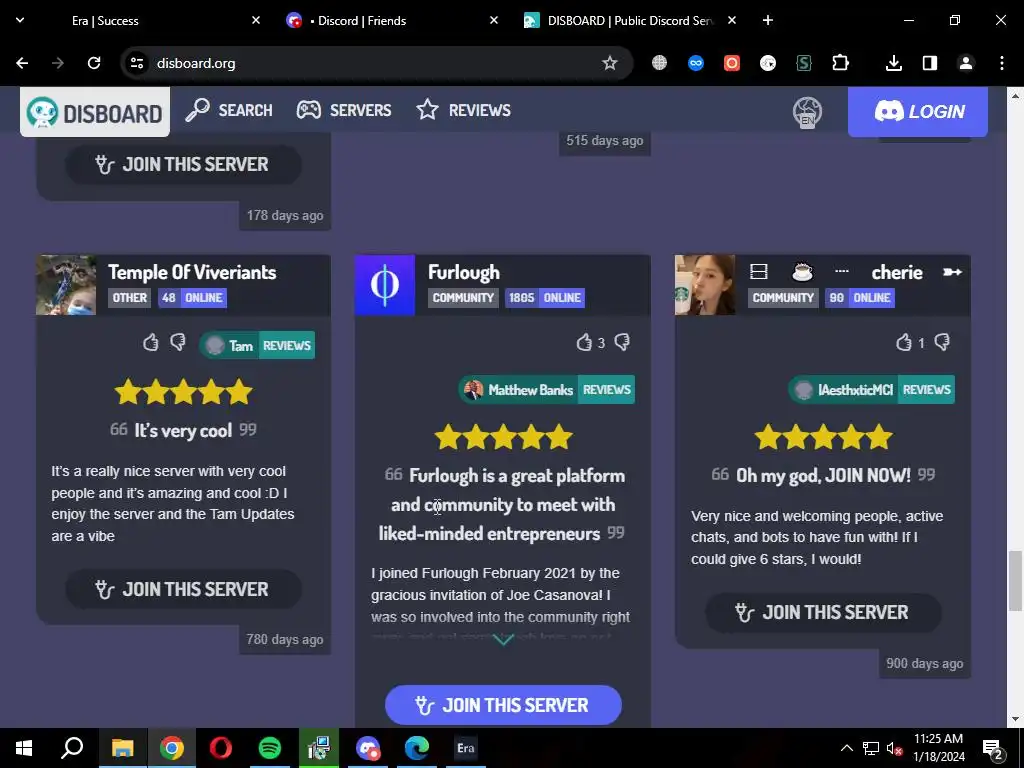The height and width of the screenshot is (768, 1024).
Task: Like the Temple Of Viveriants review
Action: click(x=150, y=342)
